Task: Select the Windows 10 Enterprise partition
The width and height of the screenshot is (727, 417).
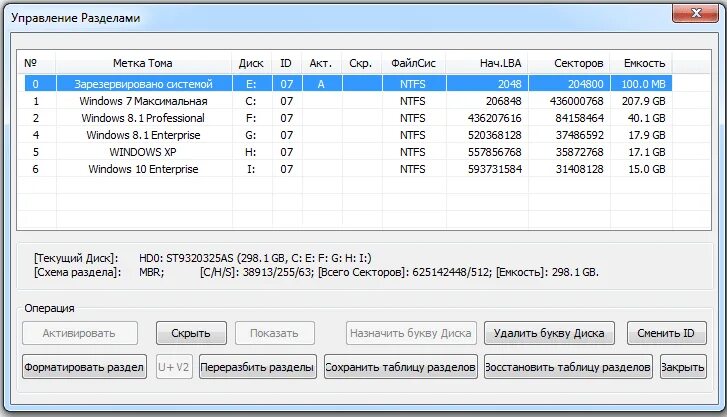Action: [x=348, y=169]
